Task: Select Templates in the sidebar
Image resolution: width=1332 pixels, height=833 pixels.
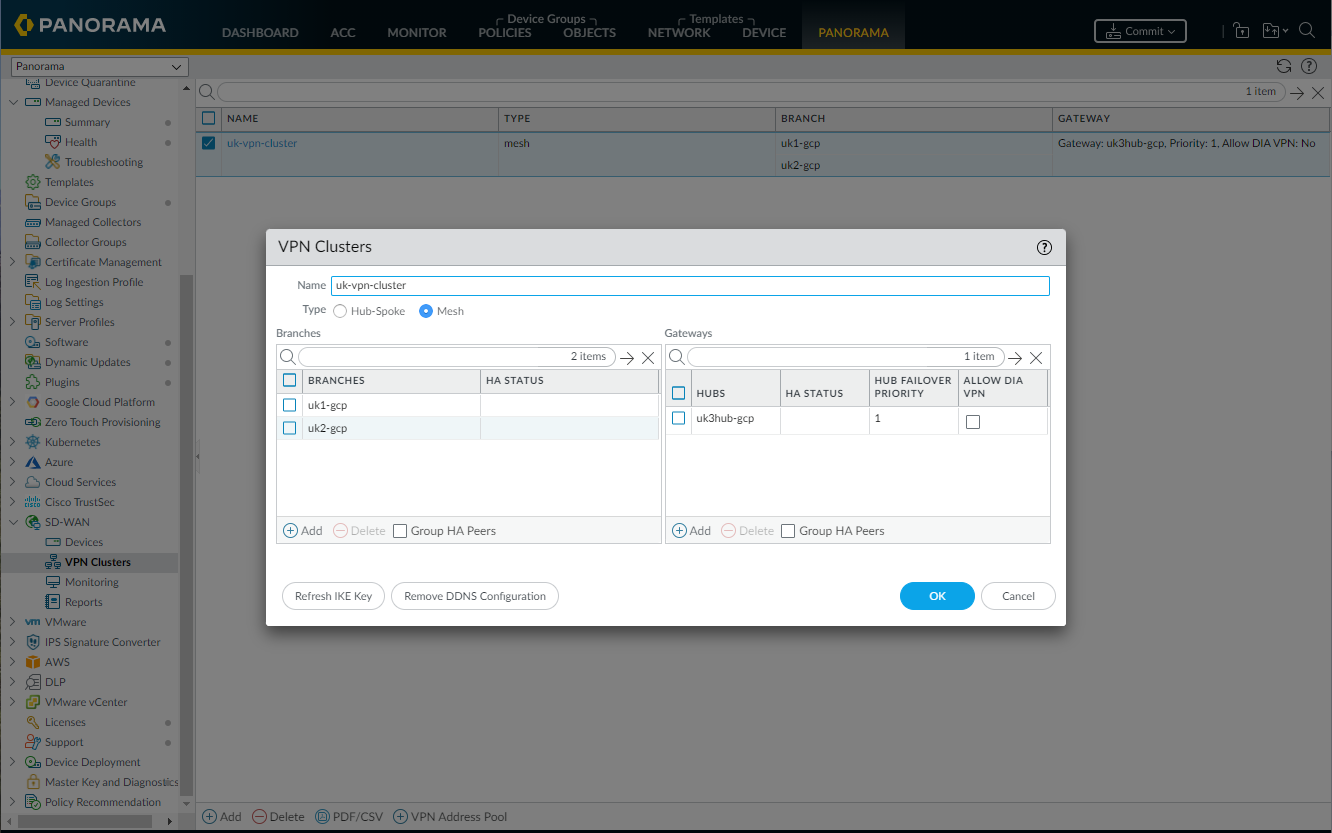Action: coord(69,182)
